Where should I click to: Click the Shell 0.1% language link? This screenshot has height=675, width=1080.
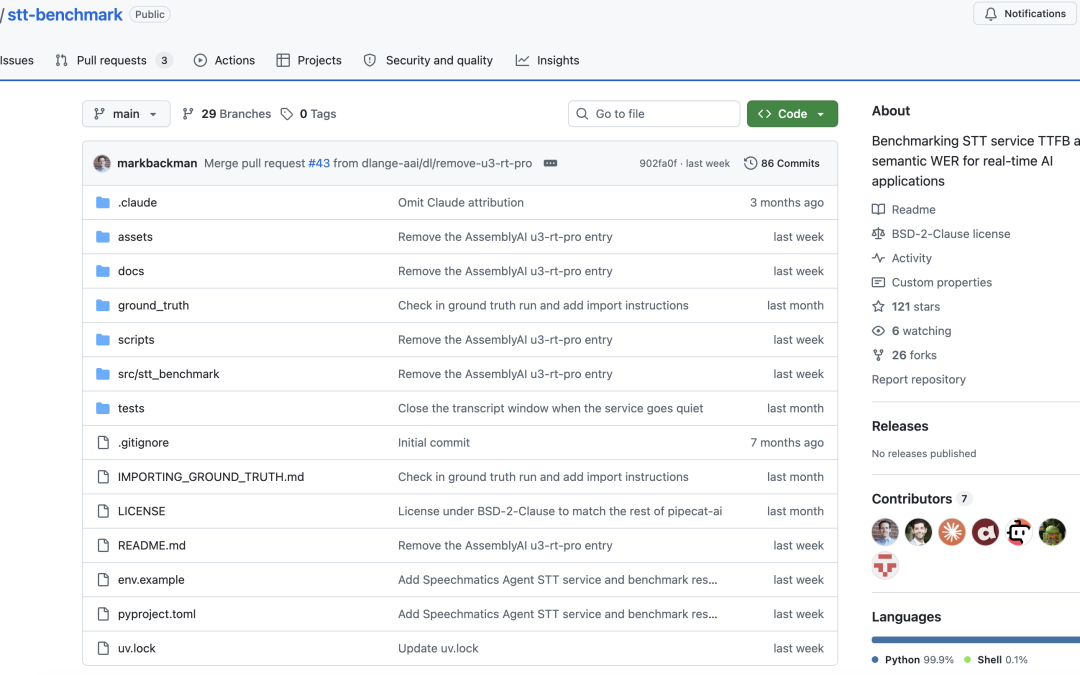click(996, 660)
